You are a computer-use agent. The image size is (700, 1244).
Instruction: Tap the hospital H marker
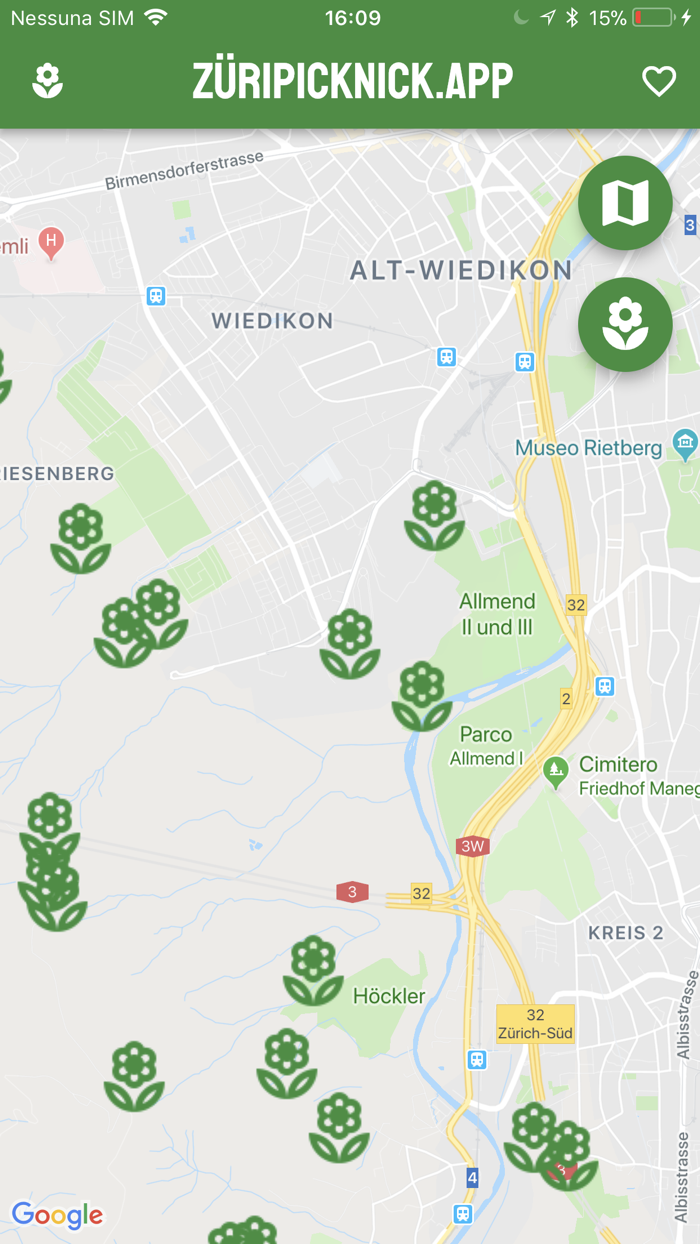click(50, 241)
